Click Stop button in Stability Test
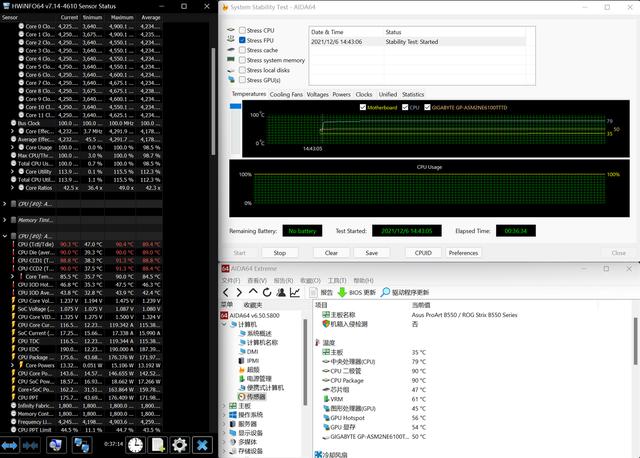 280,253
